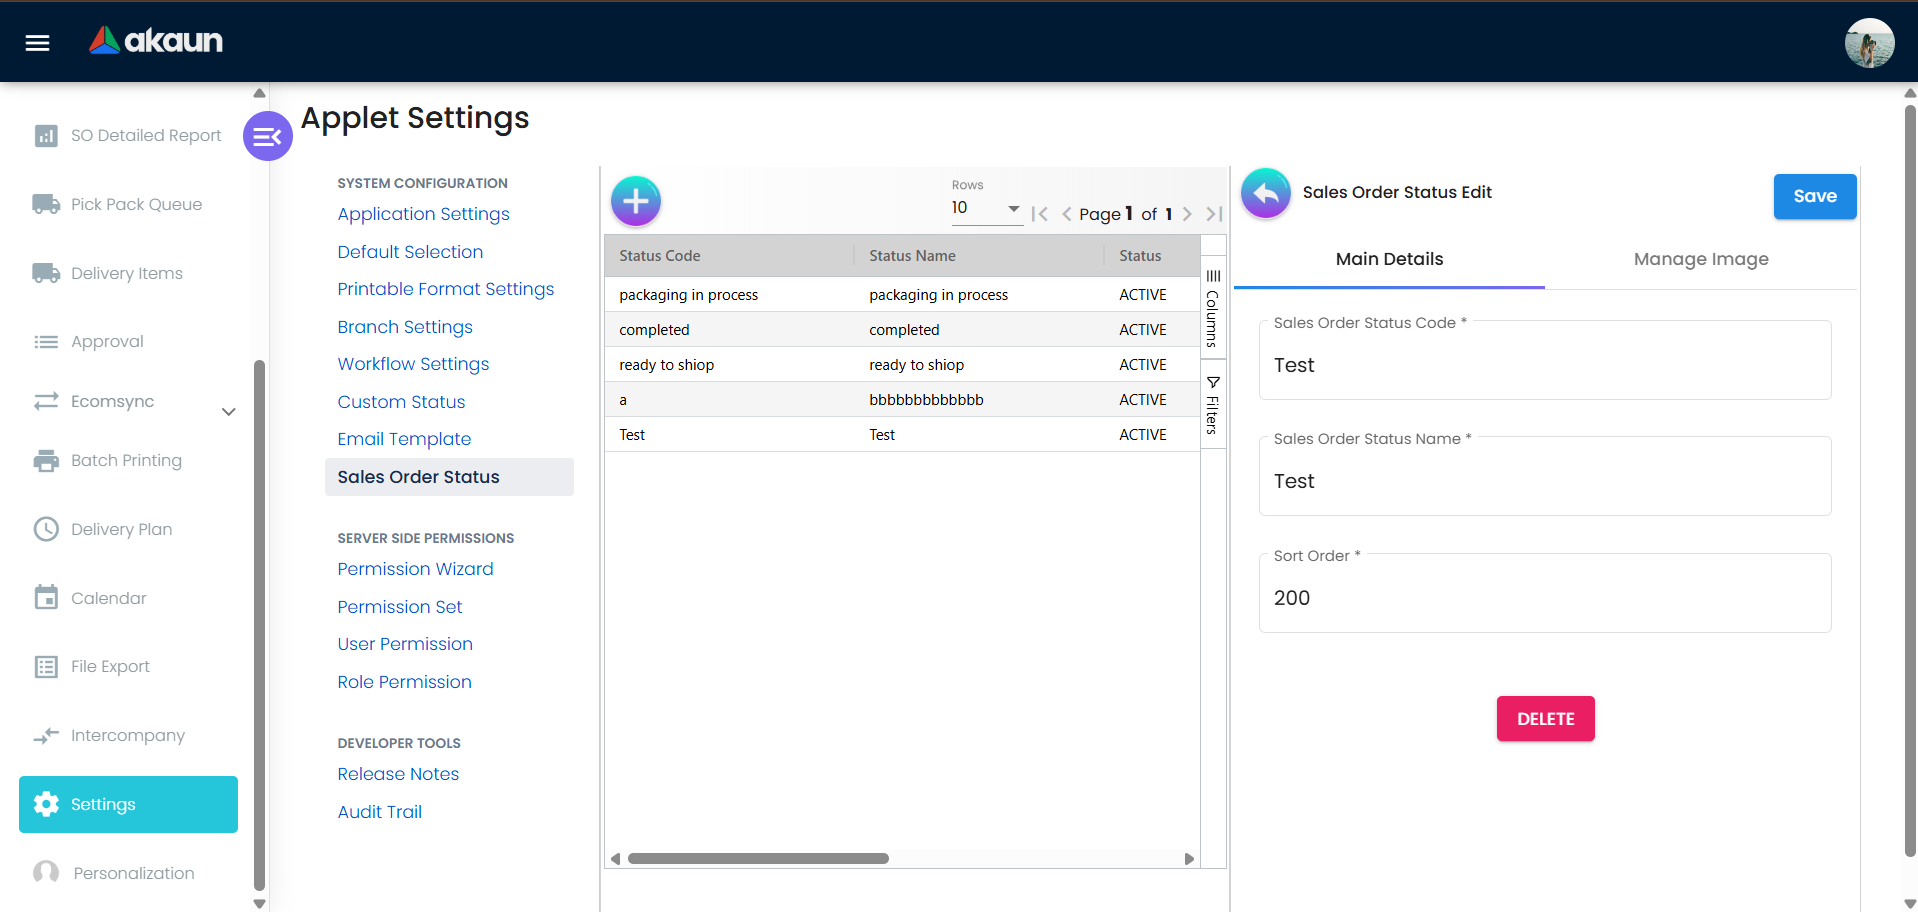
Task: Expand the Ecomsync sidebar menu
Action: [x=228, y=411]
